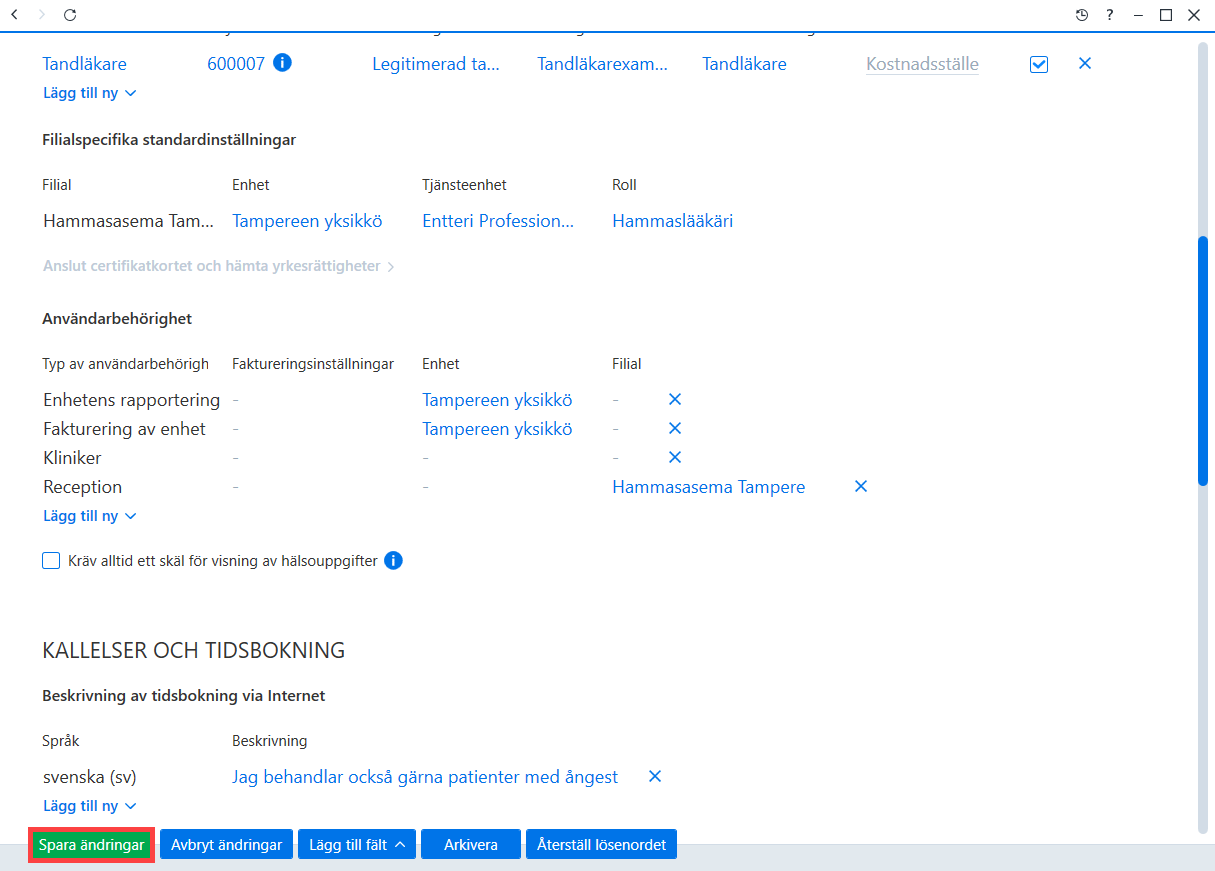Open the history clock icon in title bar
The width and height of the screenshot is (1215, 871).
click(x=1082, y=15)
